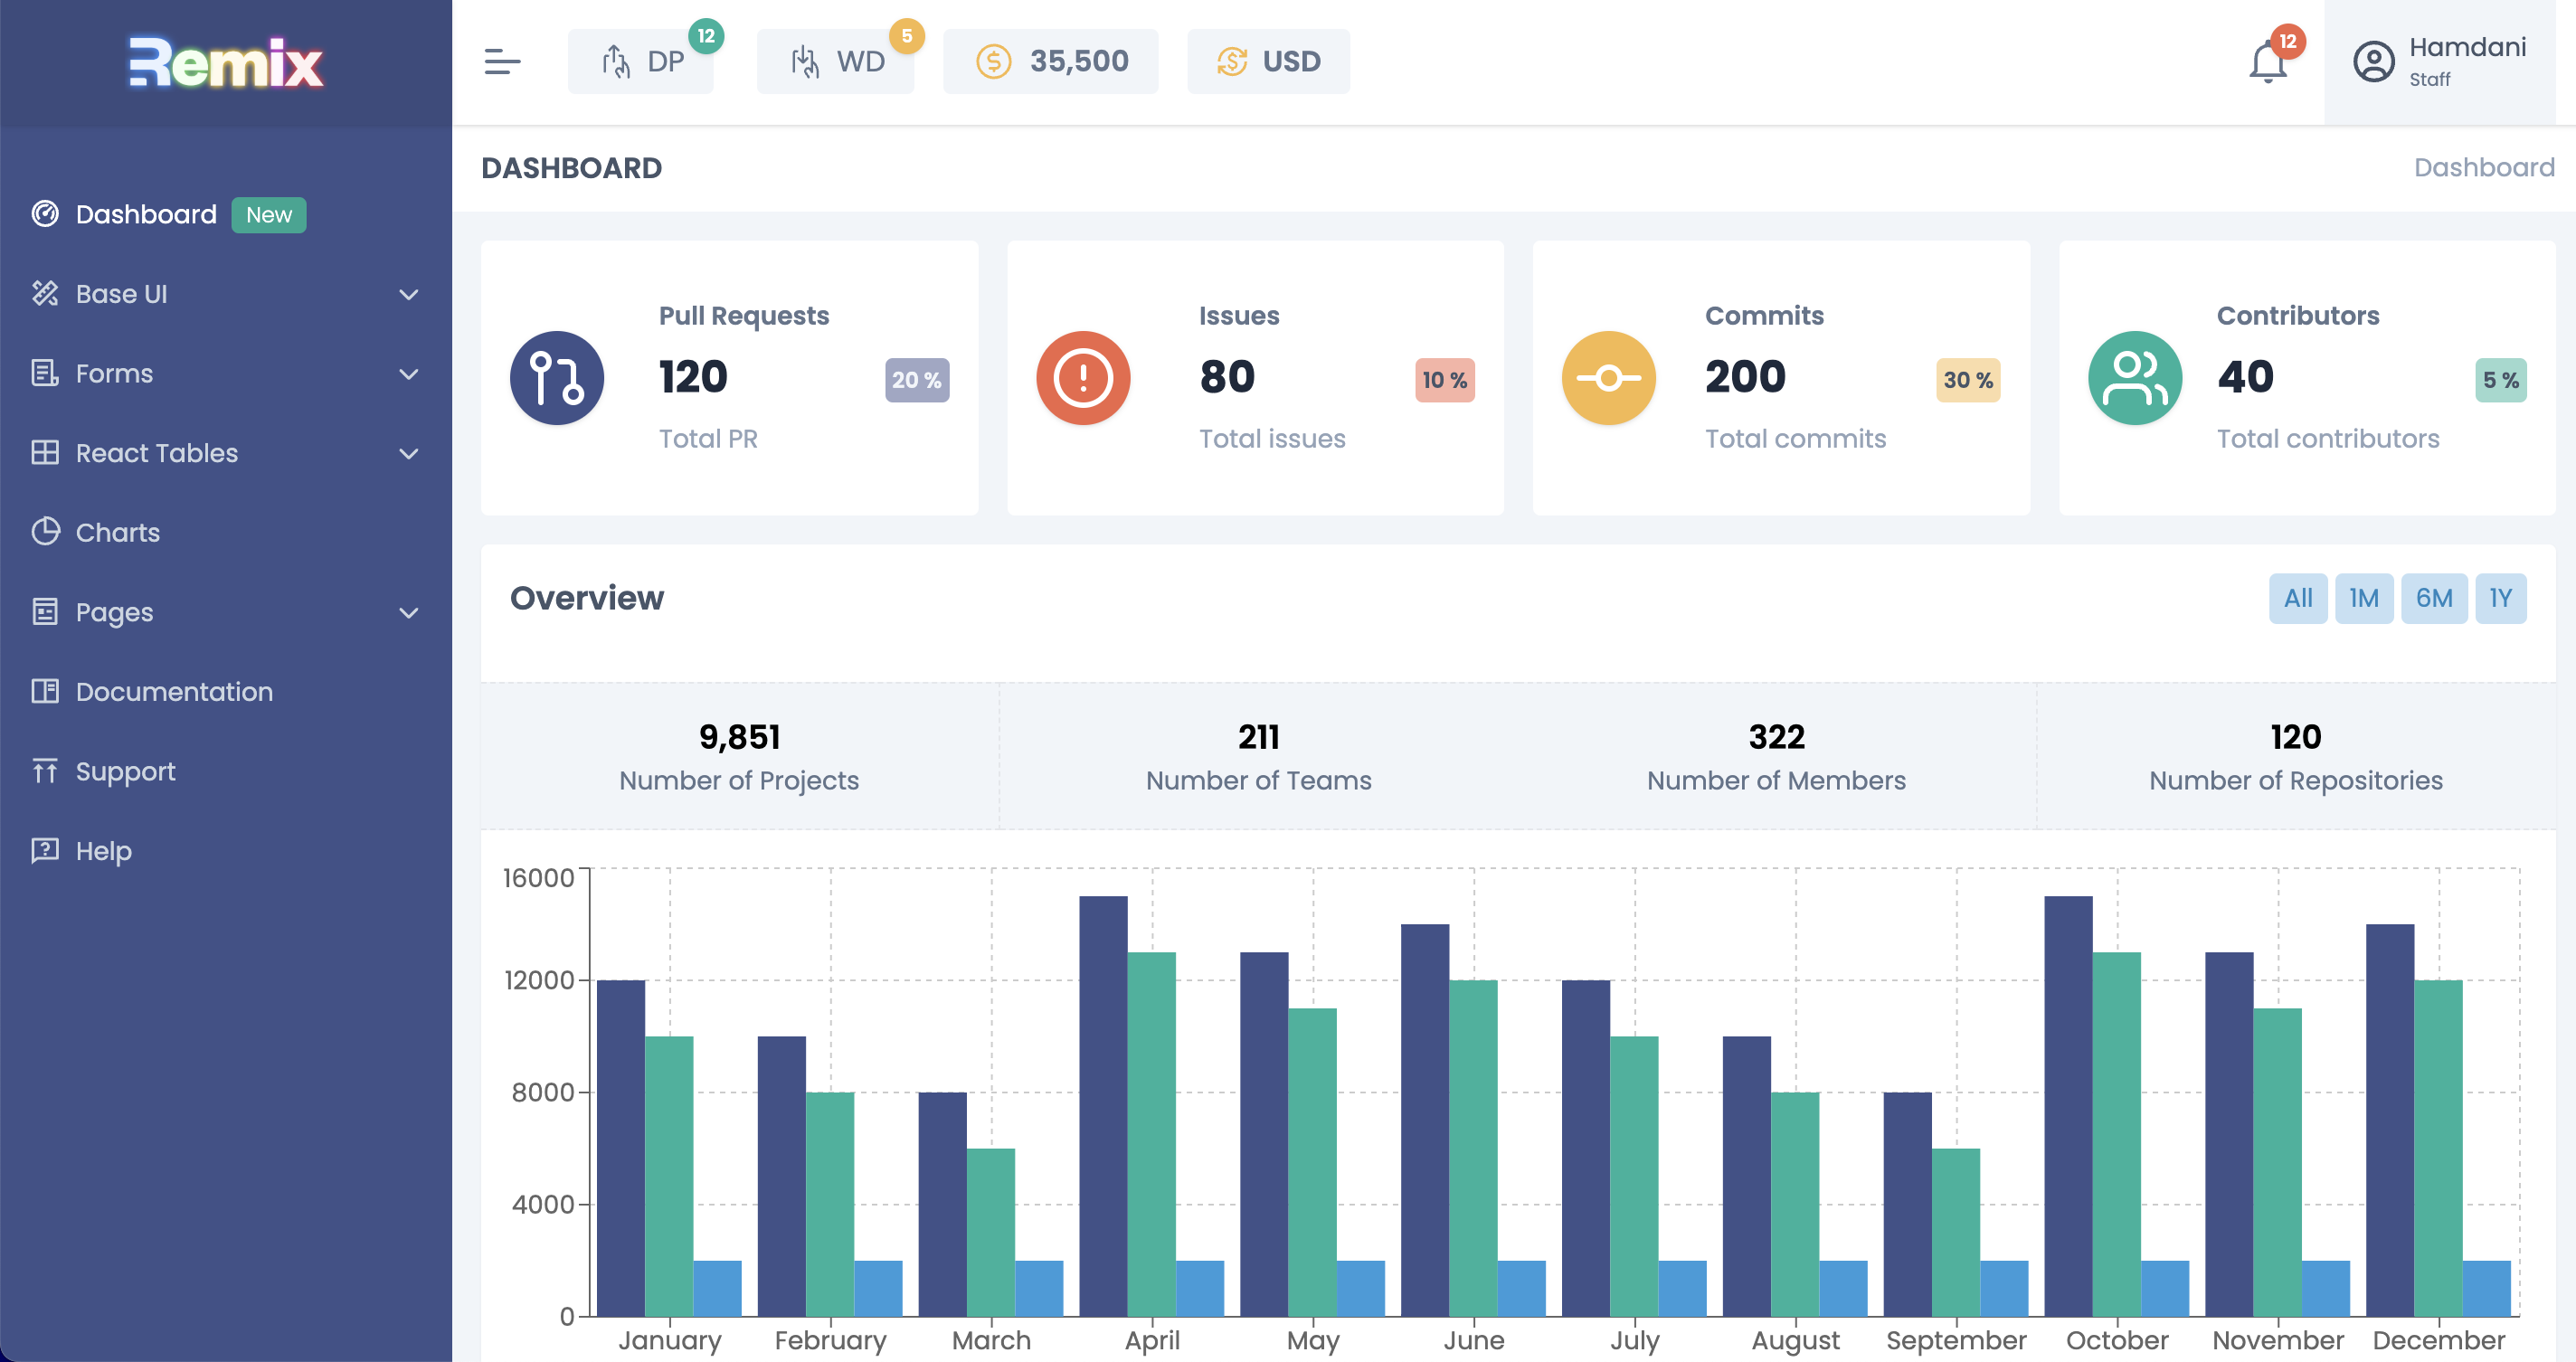Screen dimensions: 2576x1362
Task: Click the Hamdani user avatar icon
Action: [x=2373, y=62]
